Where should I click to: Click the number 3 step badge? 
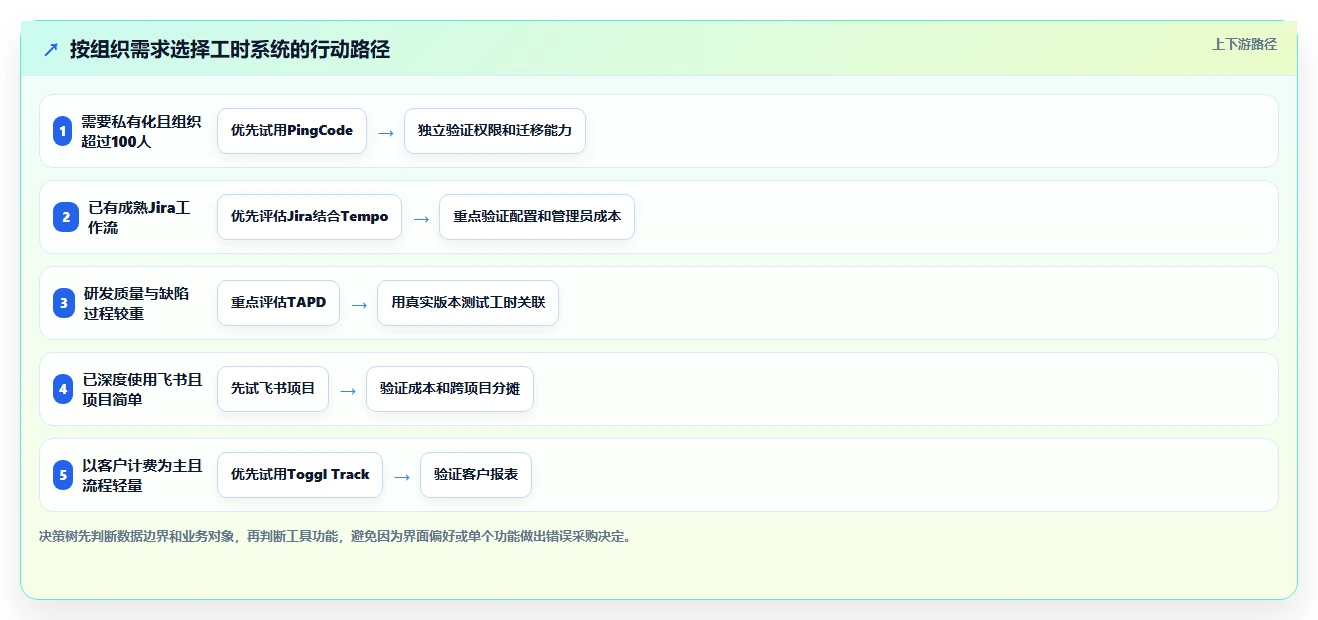tap(64, 303)
